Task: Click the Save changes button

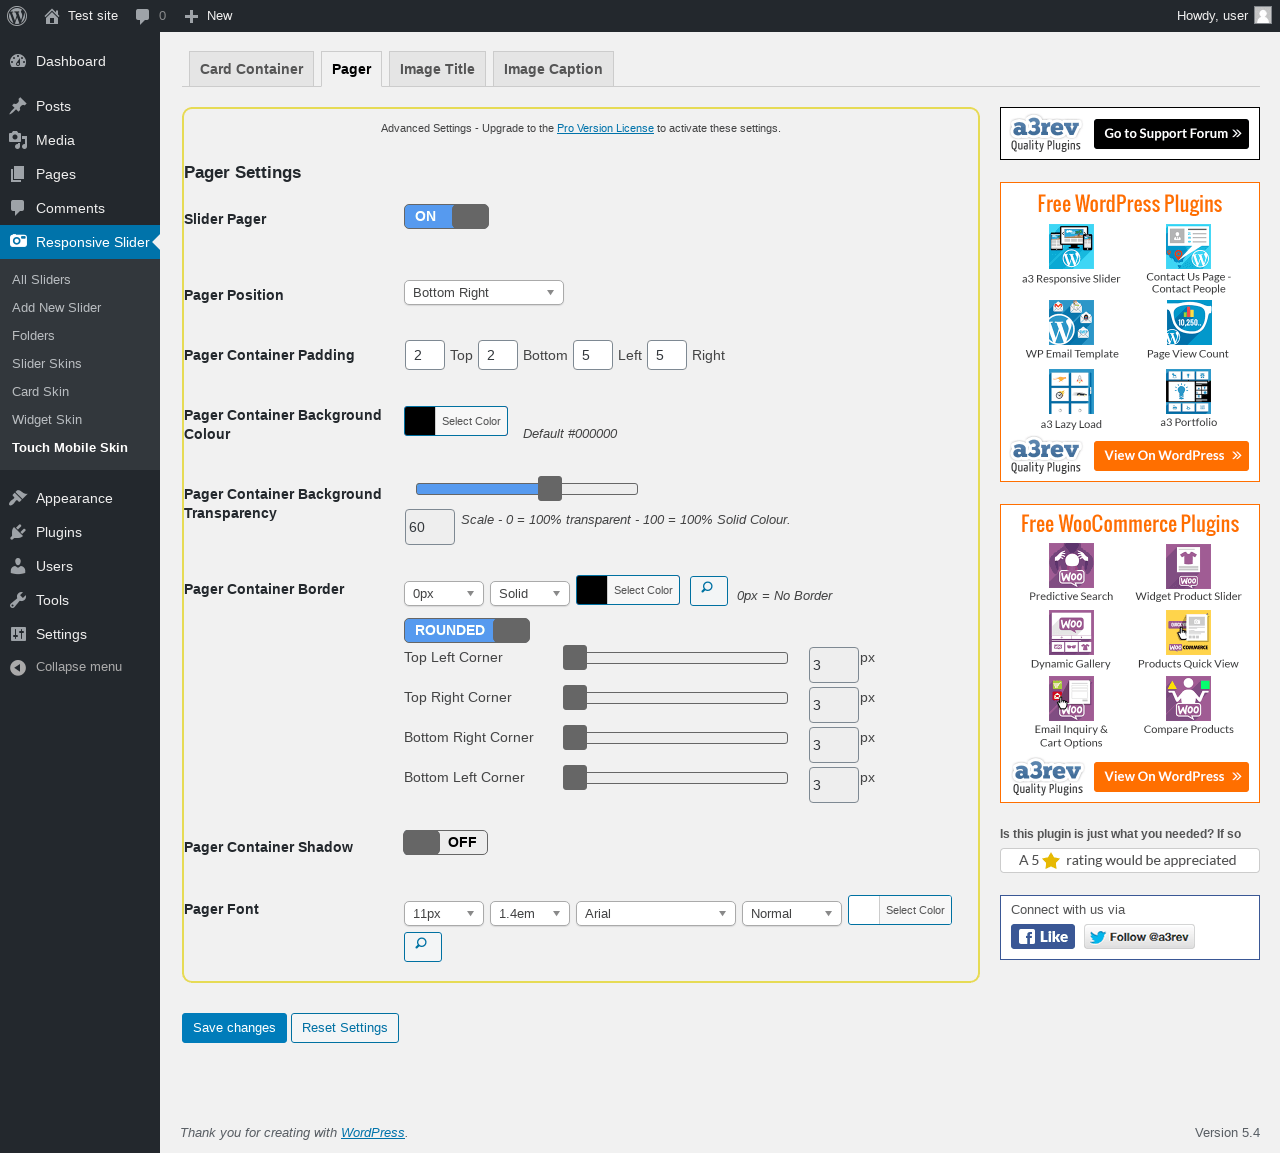Action: pyautogui.click(x=234, y=1027)
